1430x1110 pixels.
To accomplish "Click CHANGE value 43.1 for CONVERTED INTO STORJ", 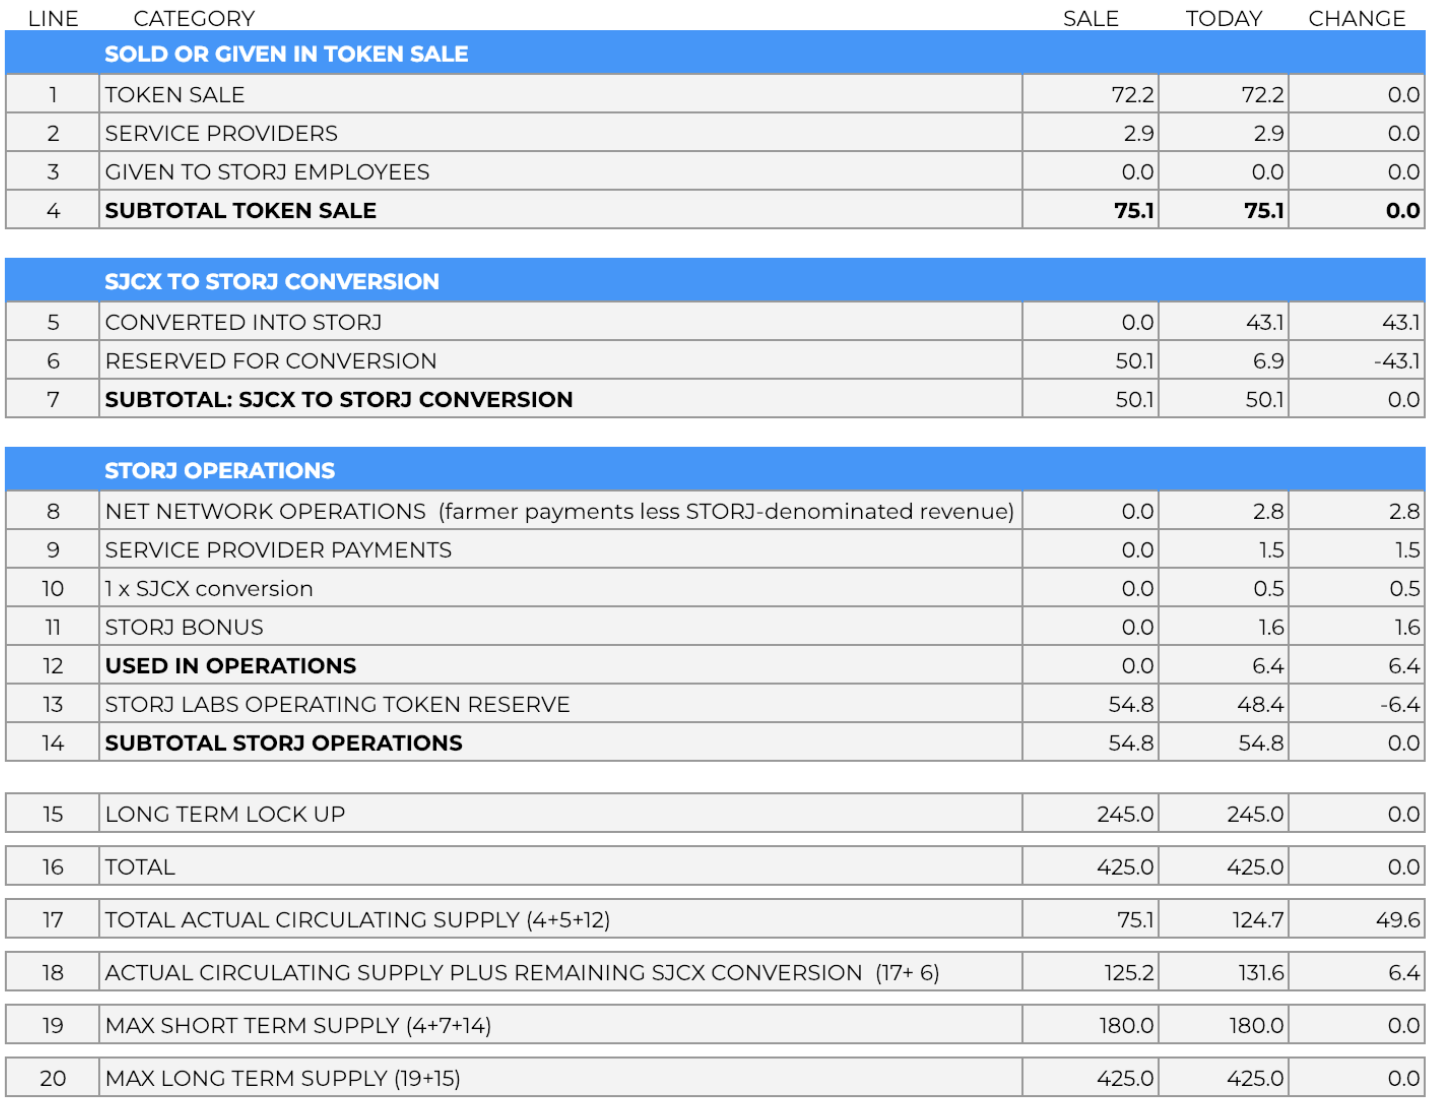I will pos(1400,323).
